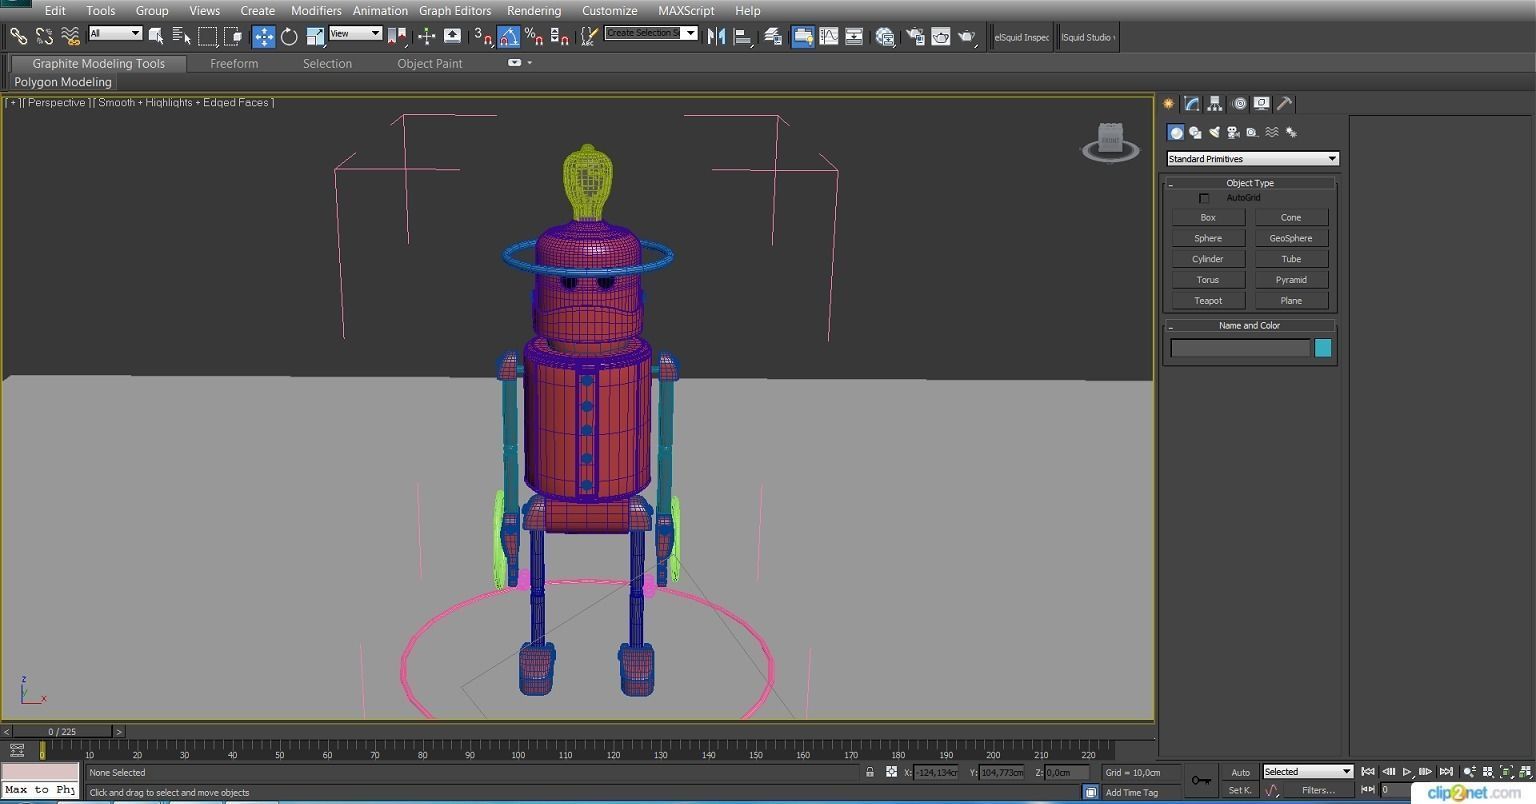
Task: Click the Sphere primitive button
Action: (1208, 238)
